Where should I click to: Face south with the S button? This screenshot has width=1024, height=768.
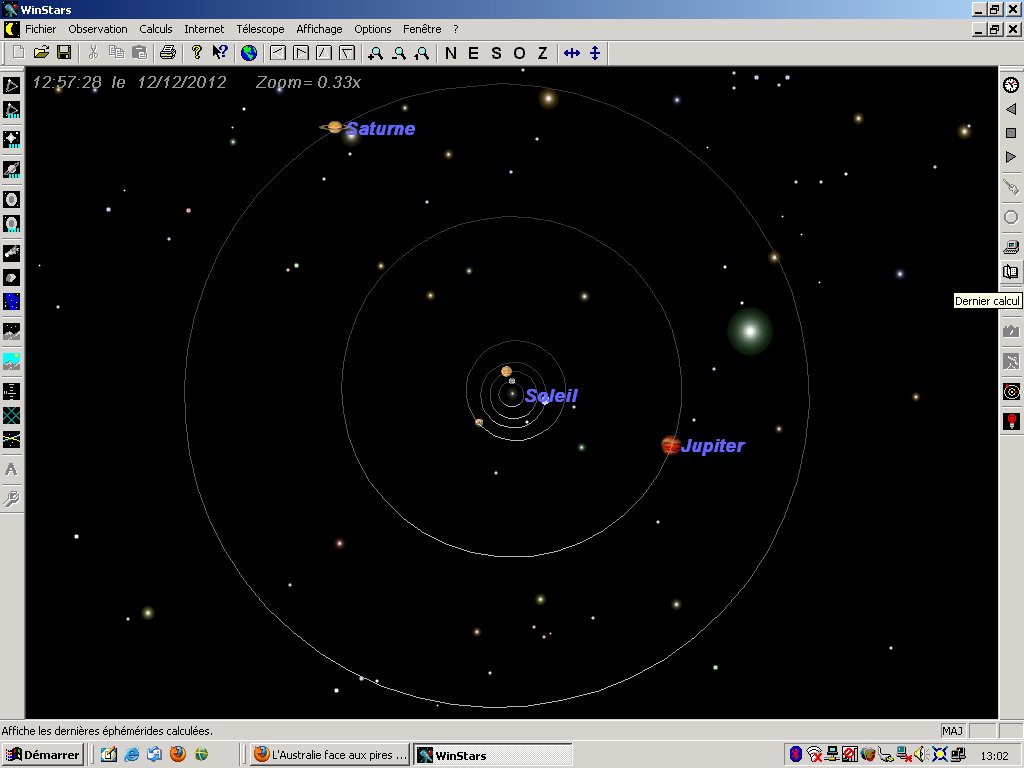496,53
